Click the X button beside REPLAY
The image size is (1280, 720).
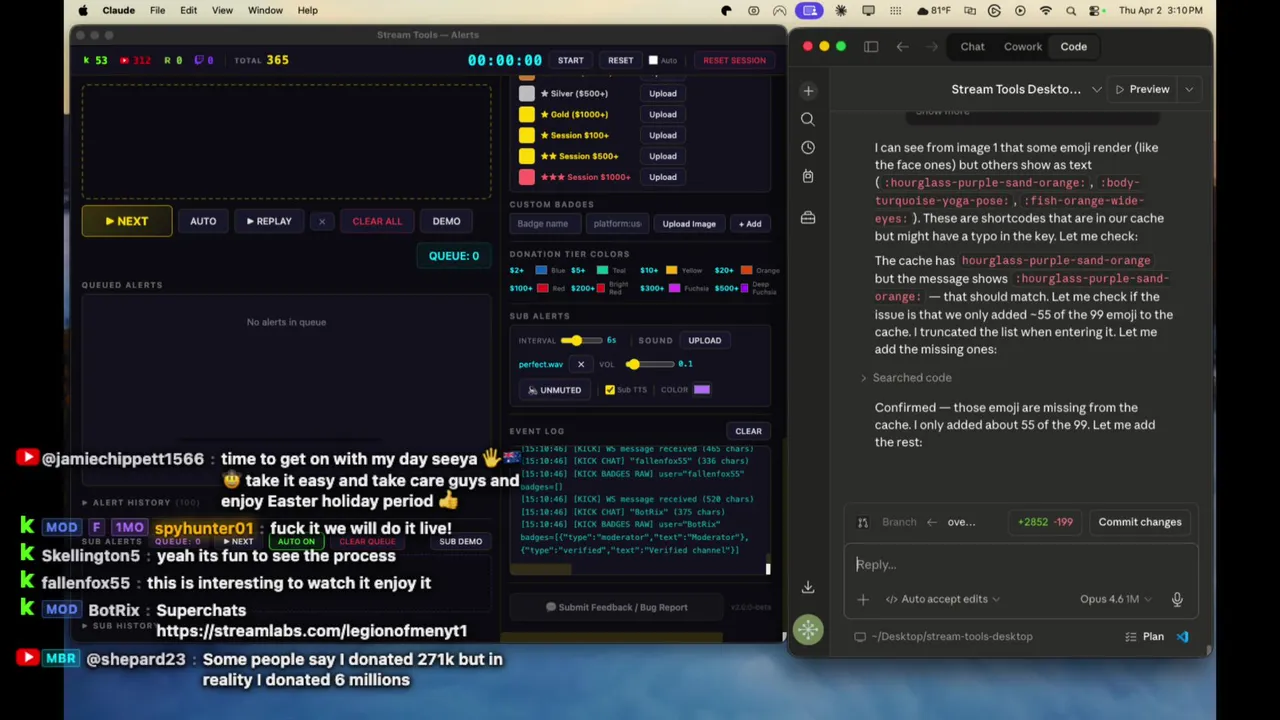pyautogui.click(x=321, y=221)
